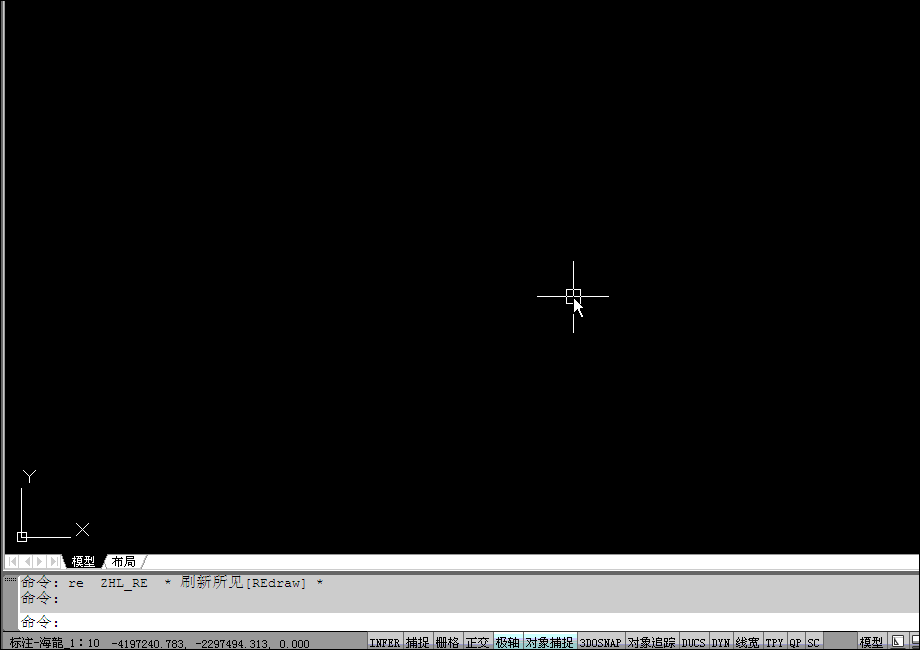Screen dimensions: 920x650
Task: Toggle 正交 ortho mode
Action: click(477, 642)
